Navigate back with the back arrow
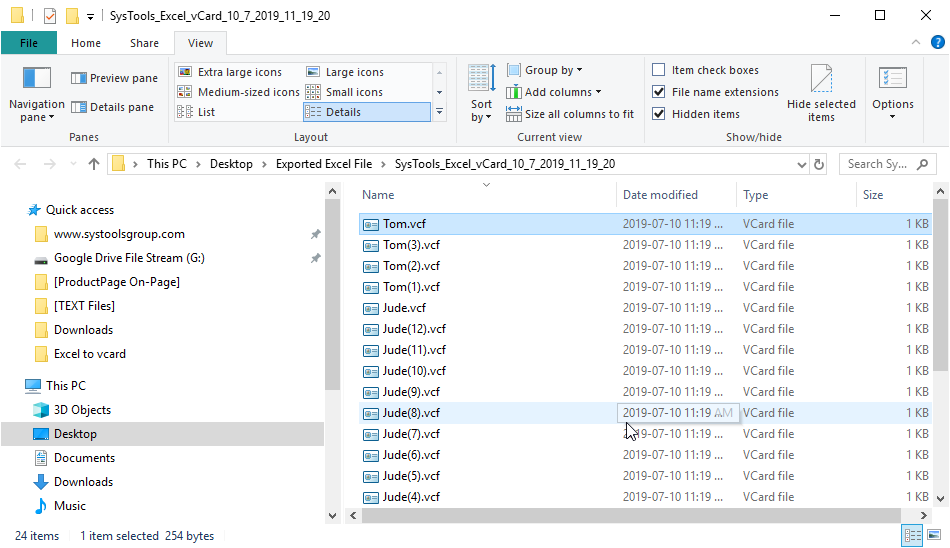Viewport: 950px width, 548px height. coord(20,164)
